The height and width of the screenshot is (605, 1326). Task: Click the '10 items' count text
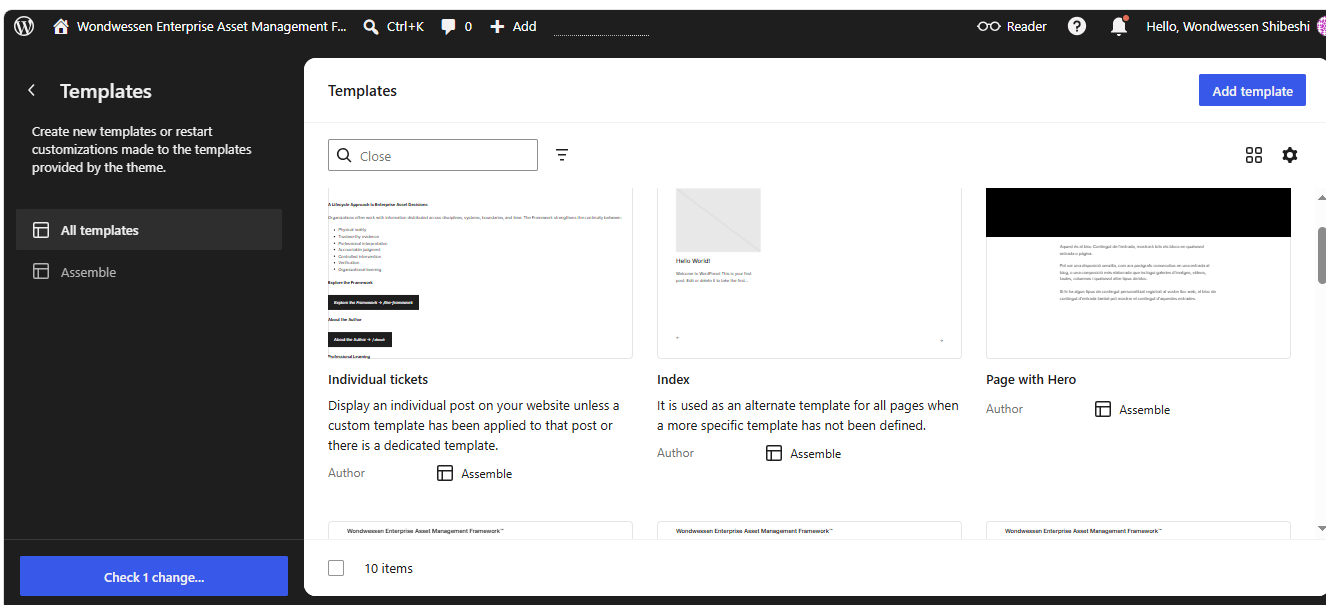coord(388,568)
